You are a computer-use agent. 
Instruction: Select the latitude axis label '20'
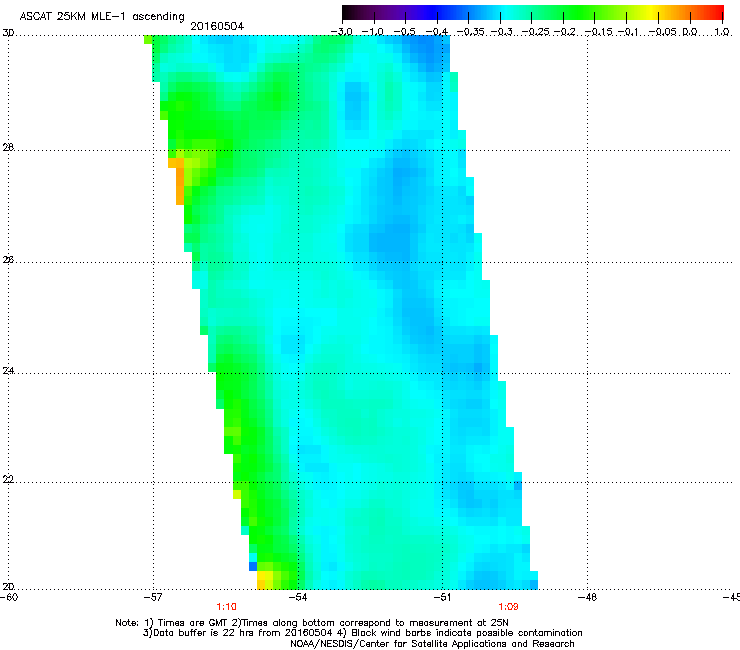click(8, 586)
